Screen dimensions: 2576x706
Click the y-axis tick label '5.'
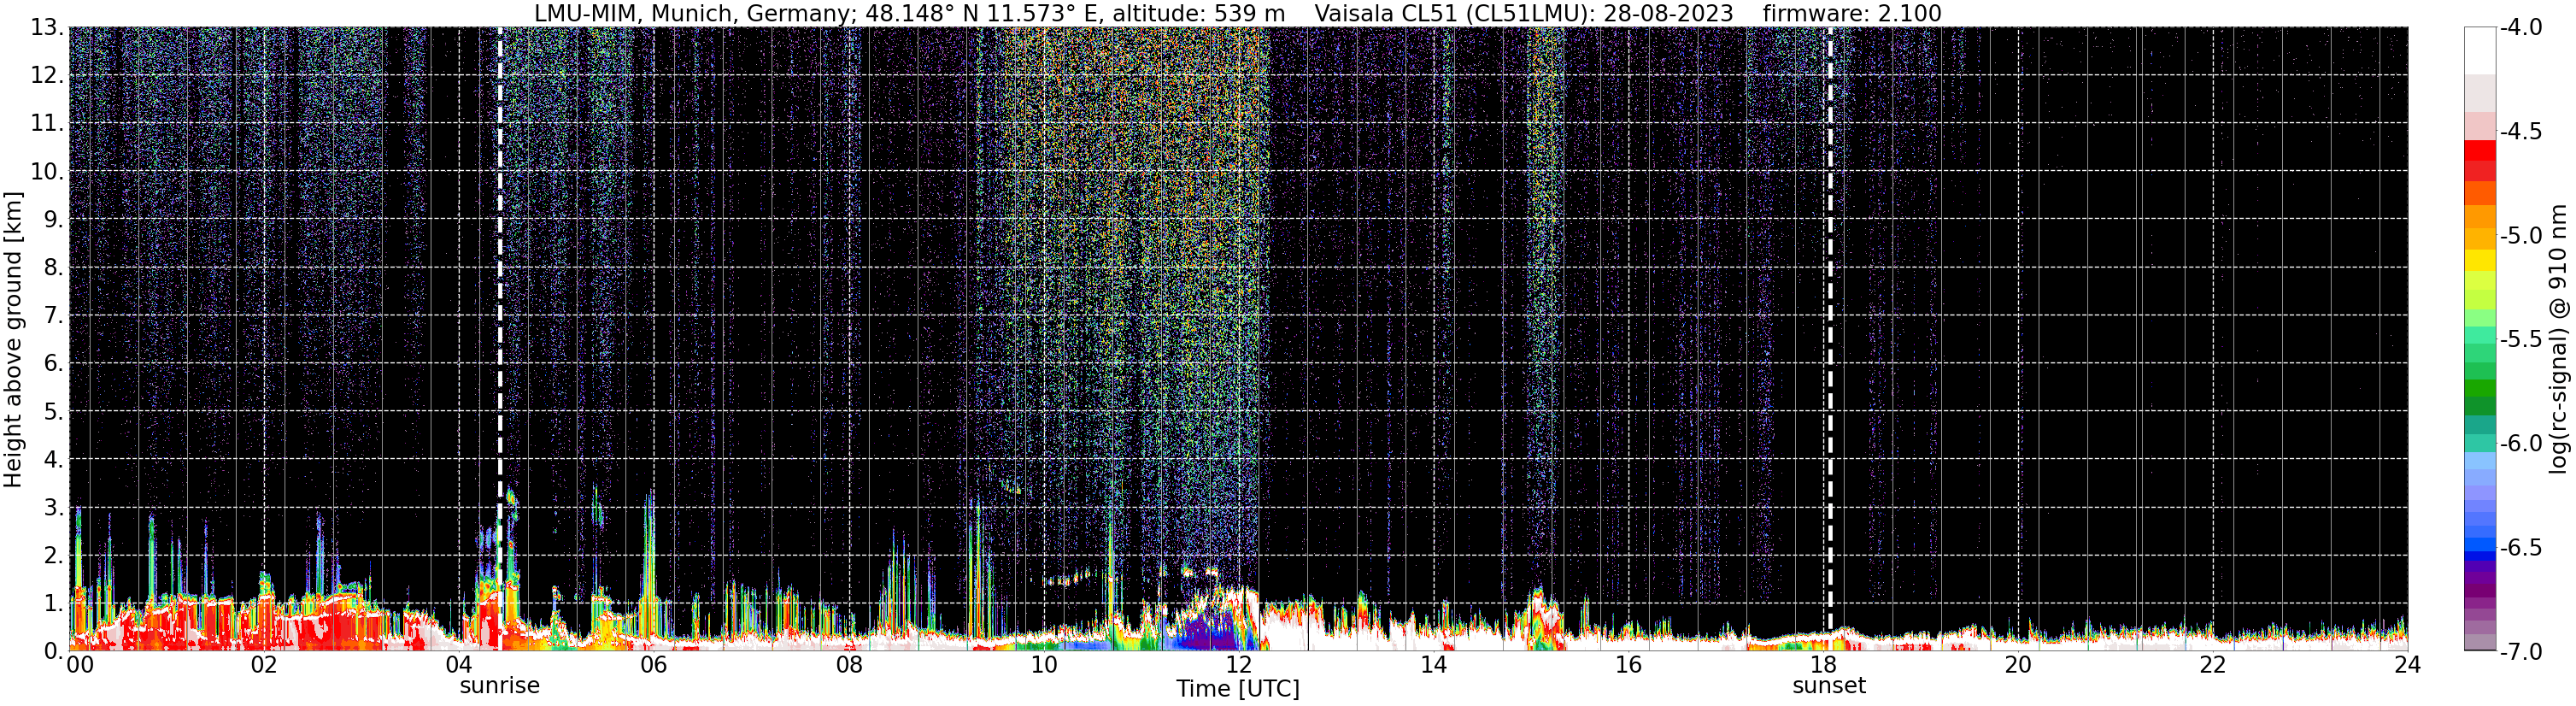pos(53,412)
